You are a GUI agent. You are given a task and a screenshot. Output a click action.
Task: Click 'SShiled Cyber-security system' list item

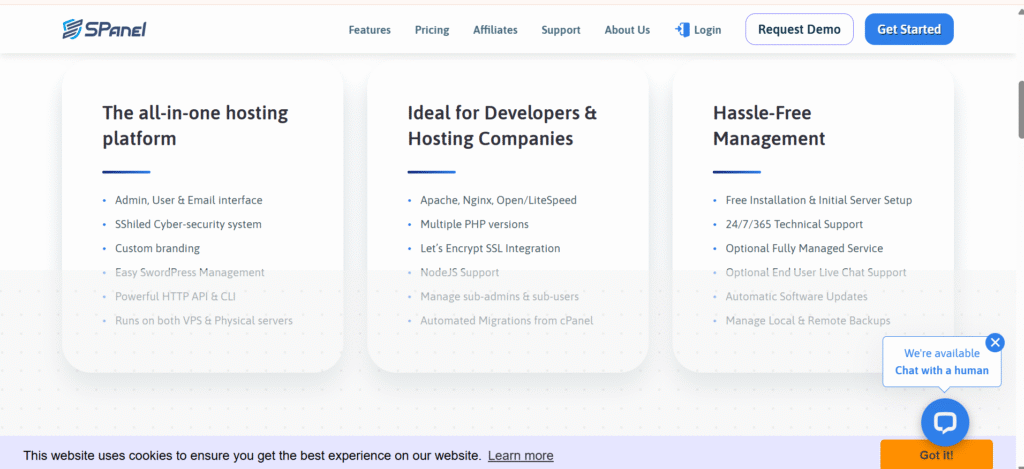click(x=188, y=224)
